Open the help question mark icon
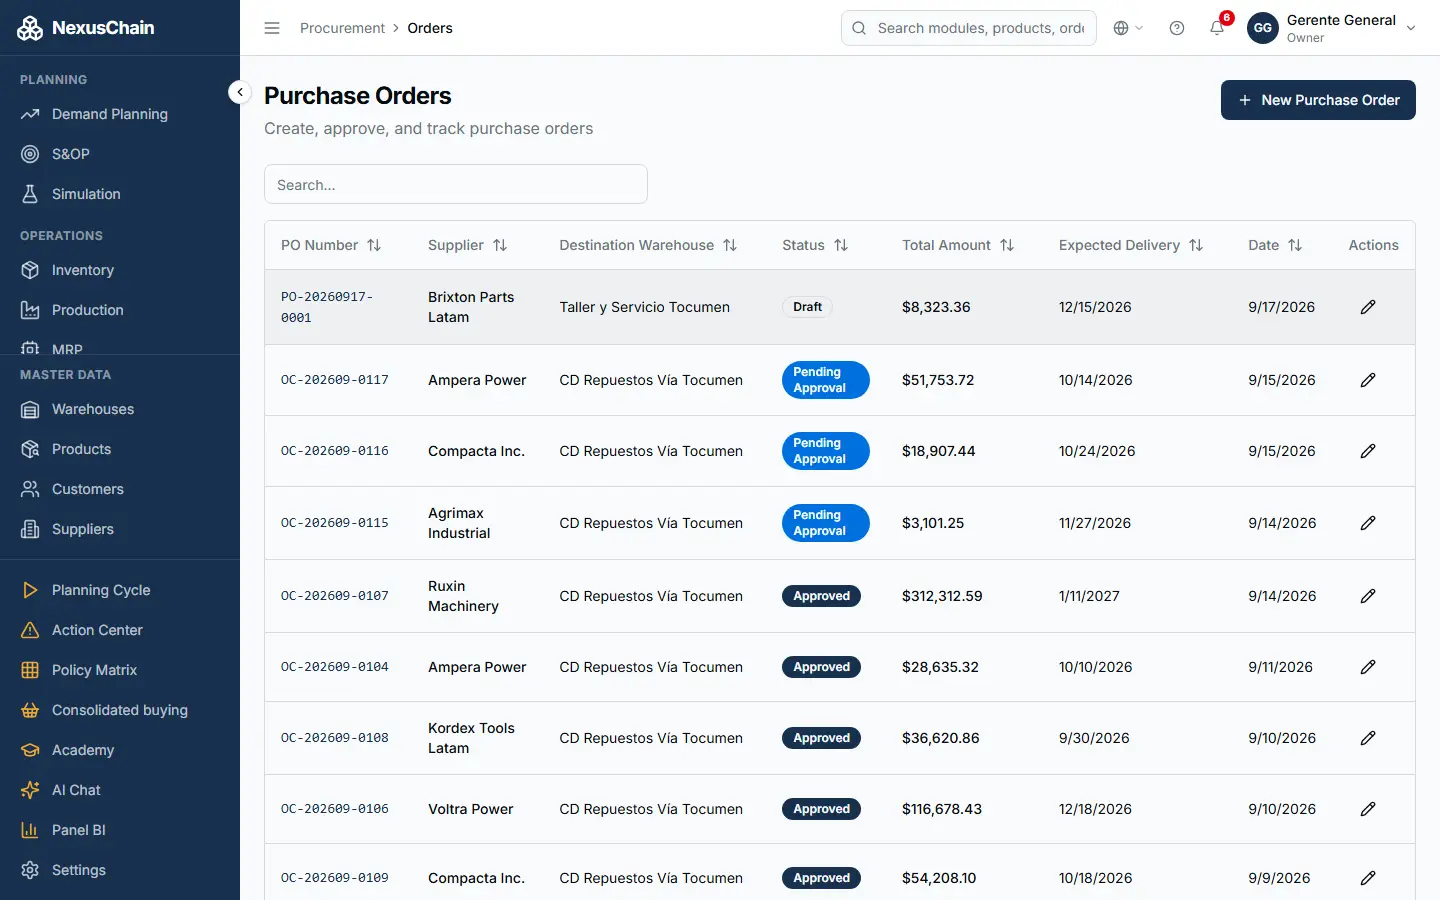Screen dimensions: 1440x900 click(x=1177, y=28)
